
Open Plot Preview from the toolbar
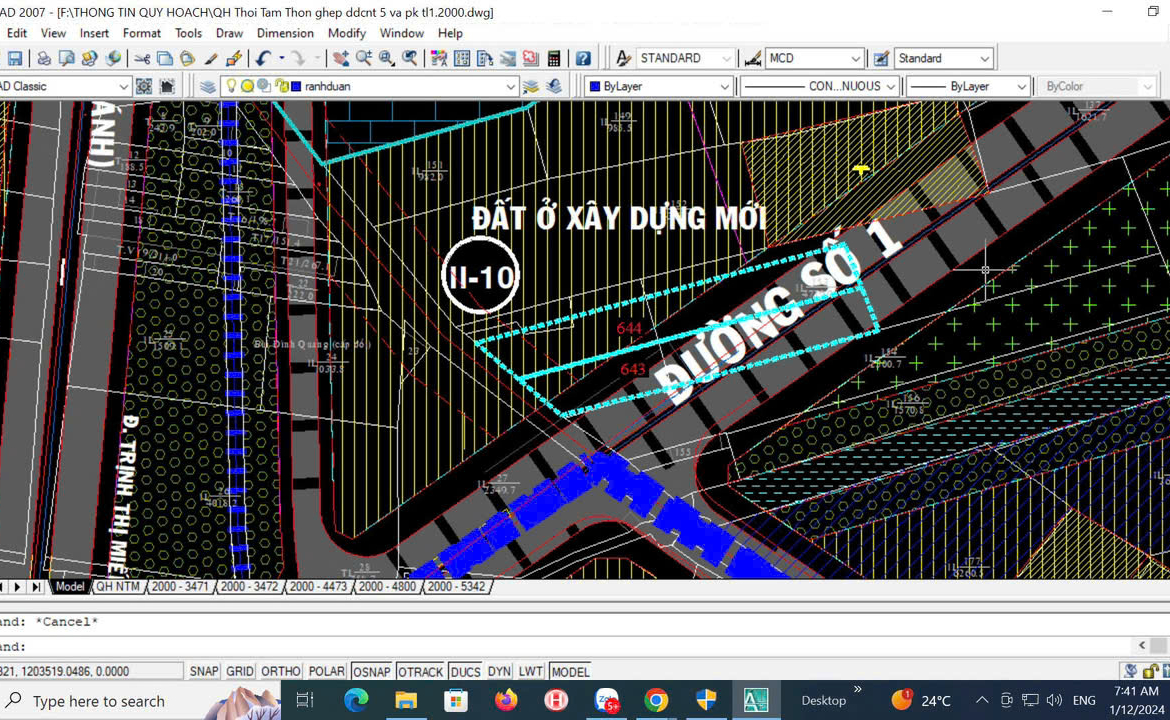(67, 59)
